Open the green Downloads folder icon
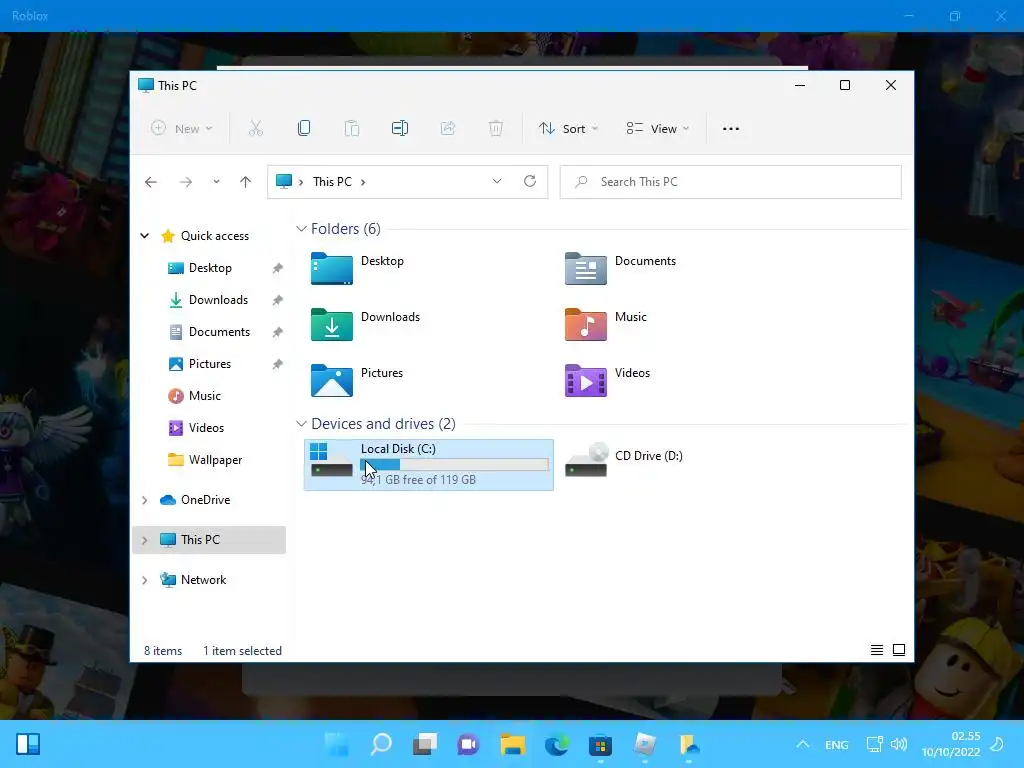Screen dimensions: 1024x768 (332, 324)
